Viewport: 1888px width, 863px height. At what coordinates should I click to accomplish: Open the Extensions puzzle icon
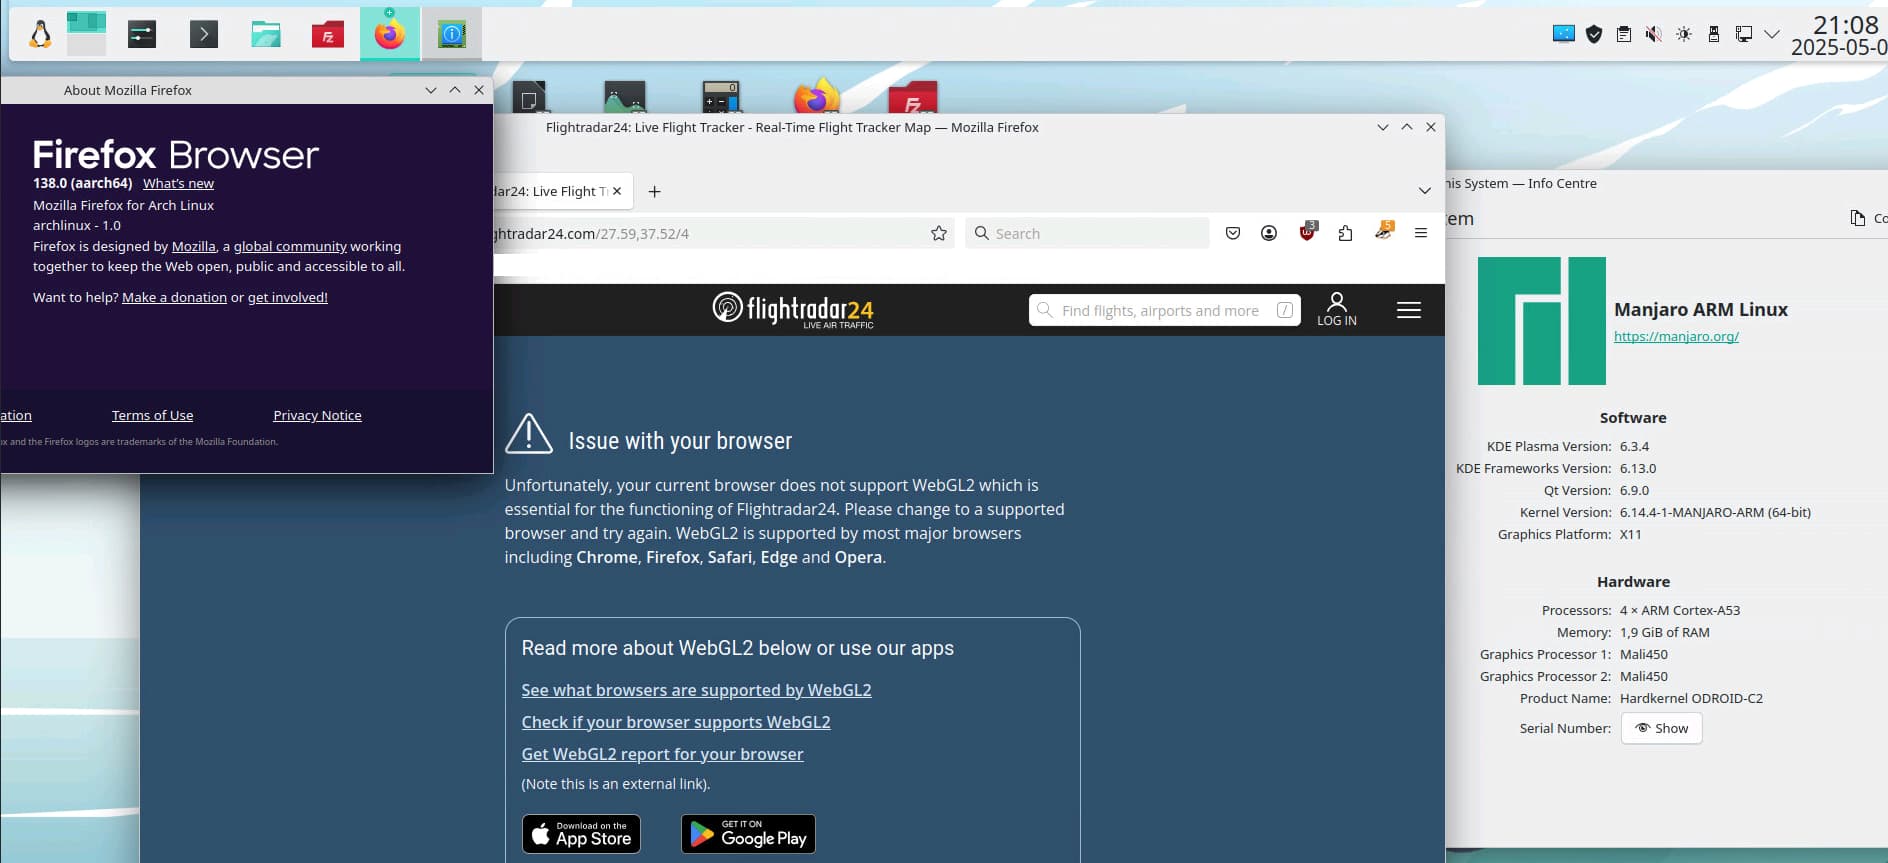click(1345, 233)
